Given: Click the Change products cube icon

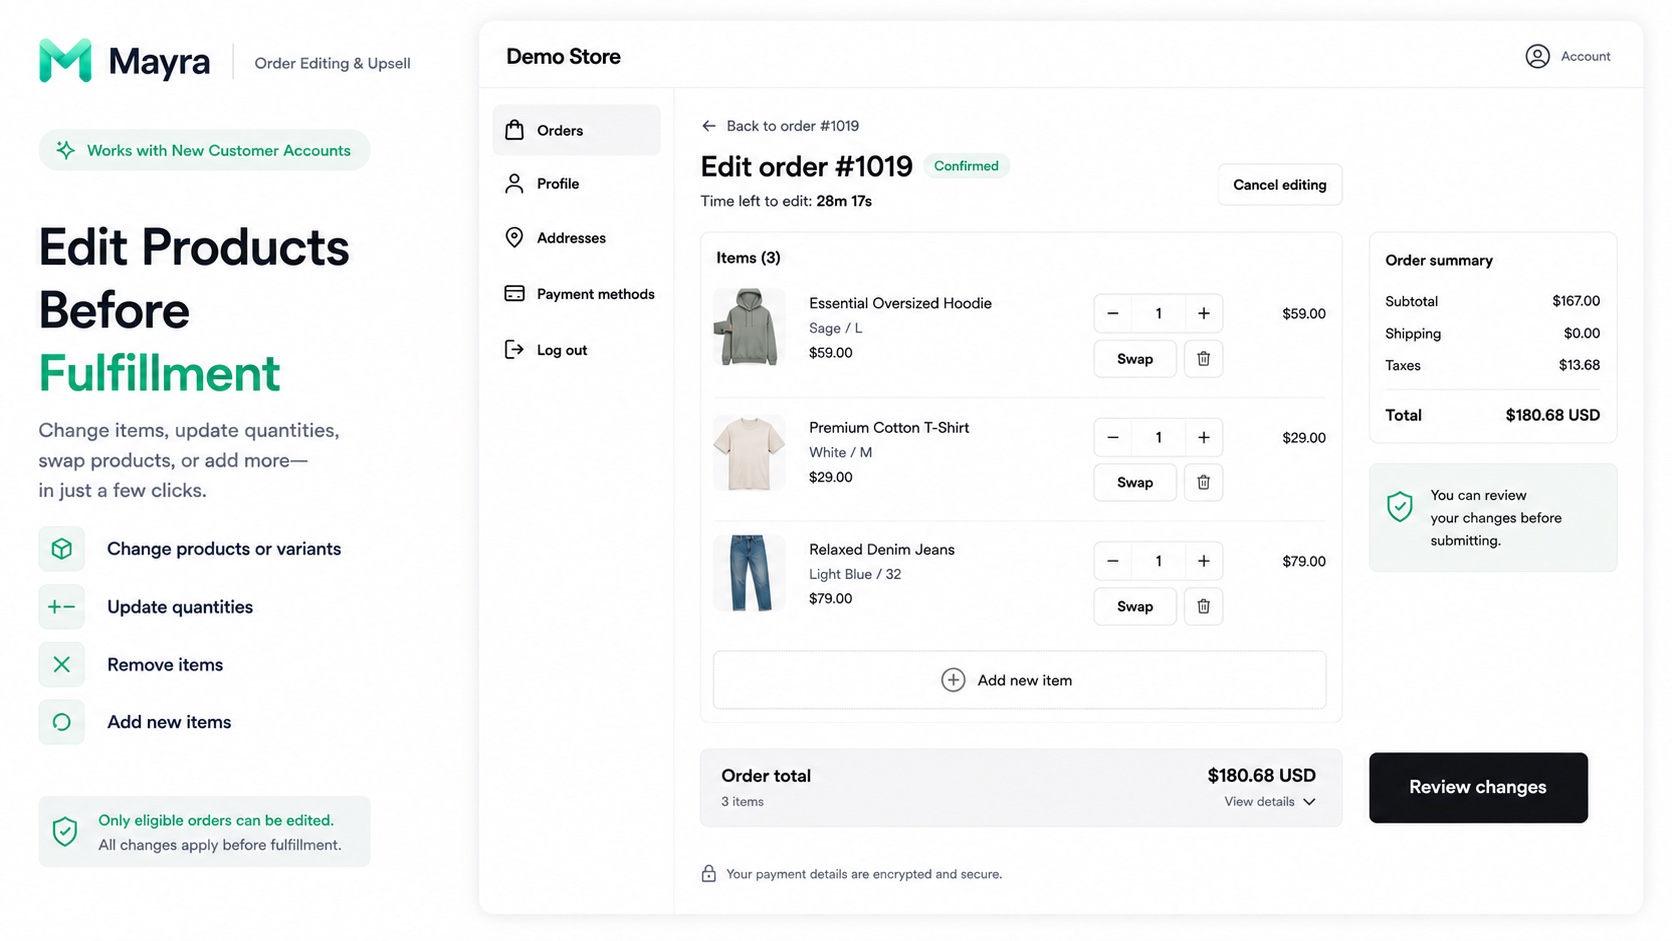Looking at the screenshot, I should (x=62, y=549).
